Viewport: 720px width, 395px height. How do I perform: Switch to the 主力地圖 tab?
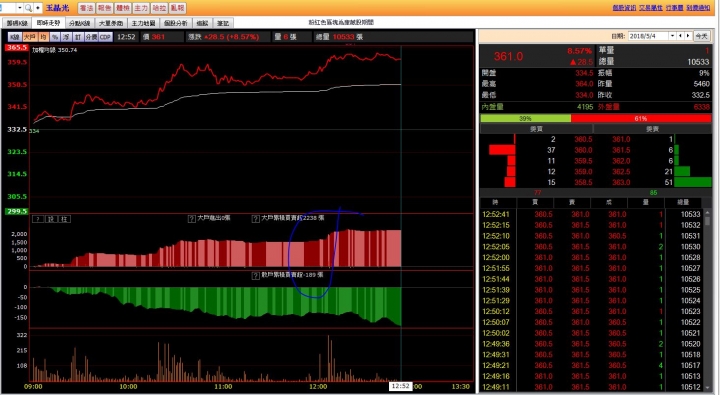click(x=143, y=23)
